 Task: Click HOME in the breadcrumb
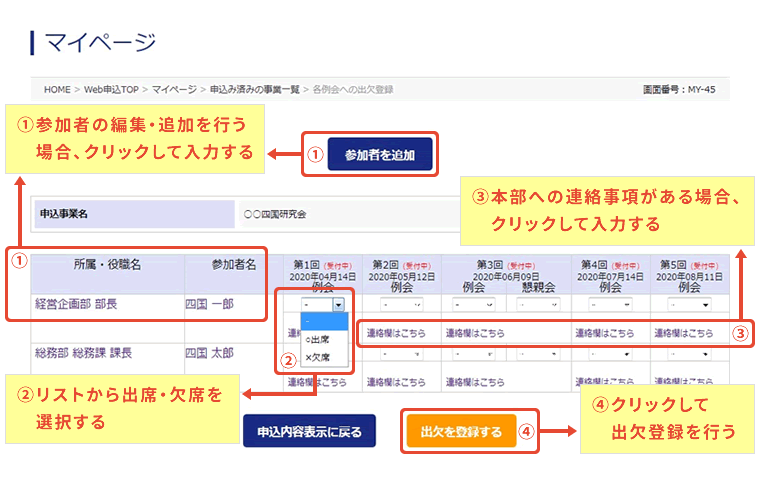(57, 89)
